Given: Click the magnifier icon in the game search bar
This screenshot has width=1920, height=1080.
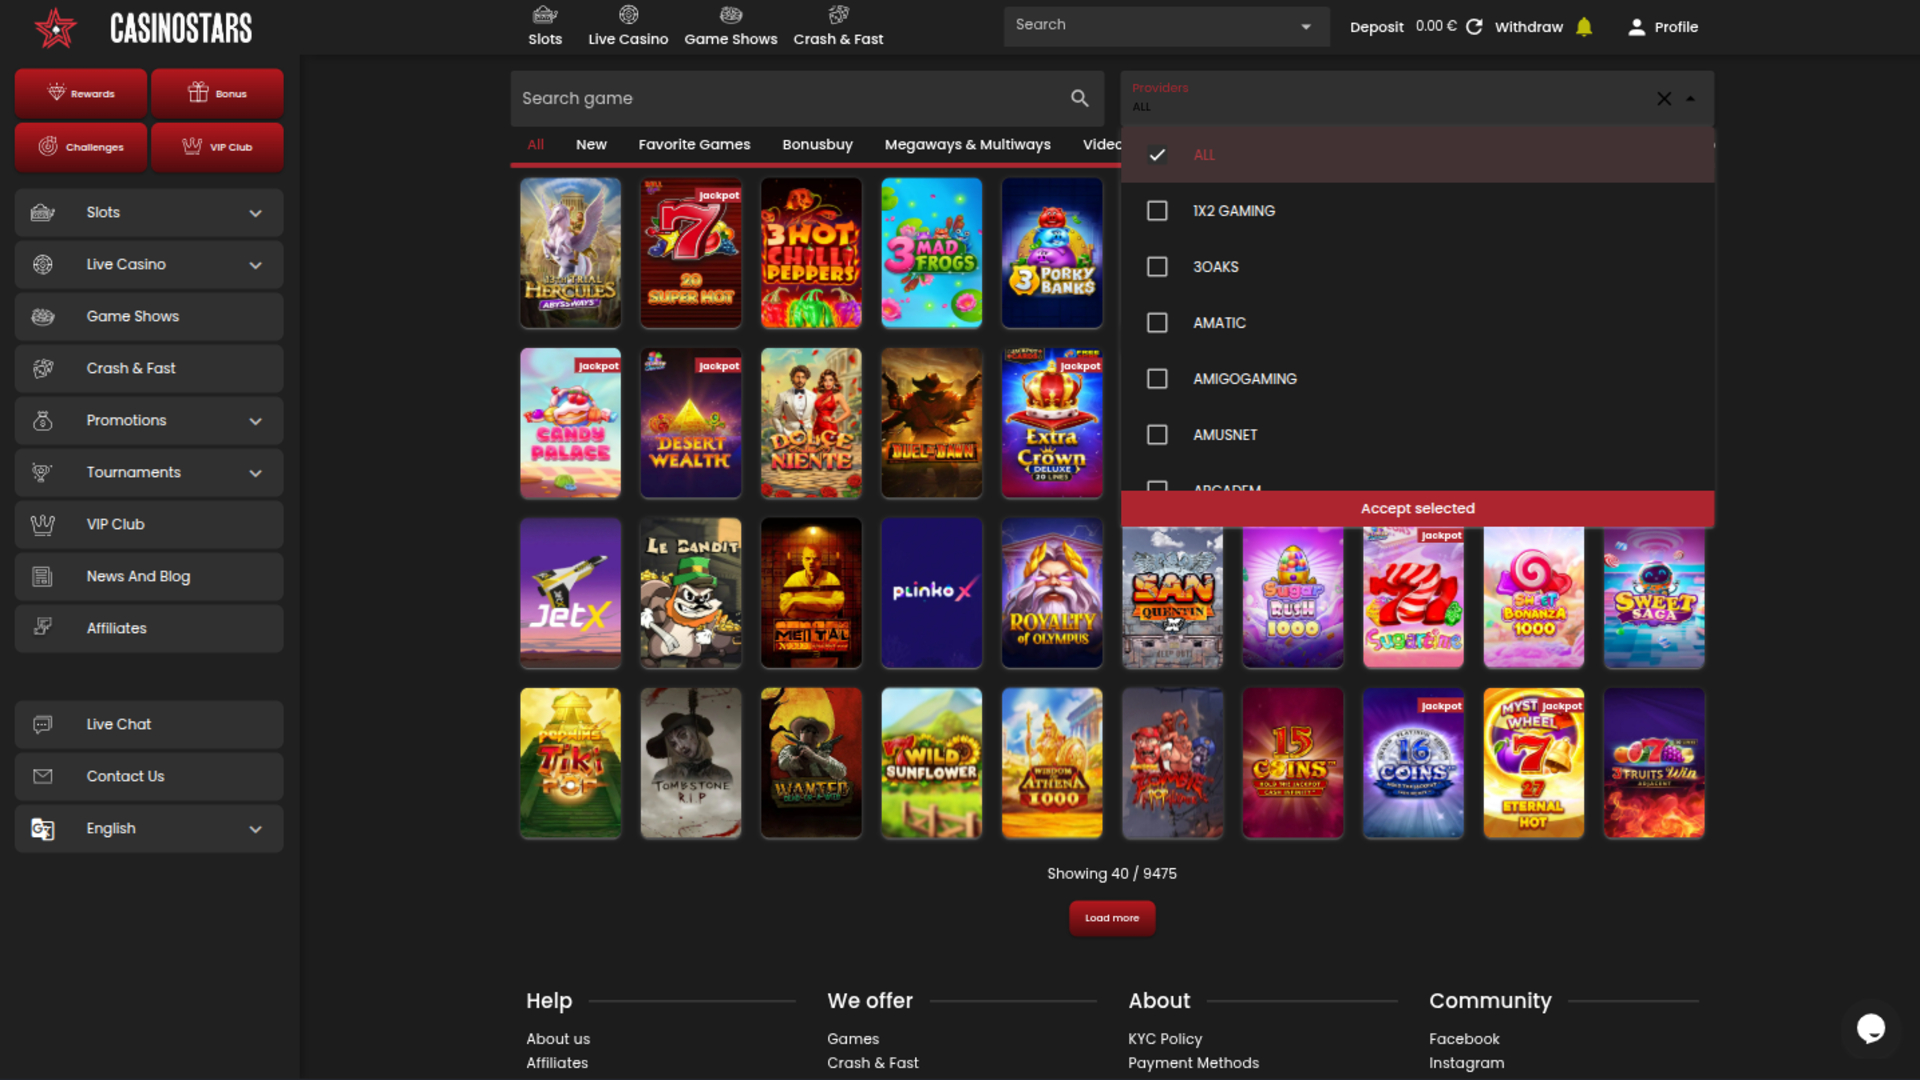Looking at the screenshot, I should tap(1078, 98).
